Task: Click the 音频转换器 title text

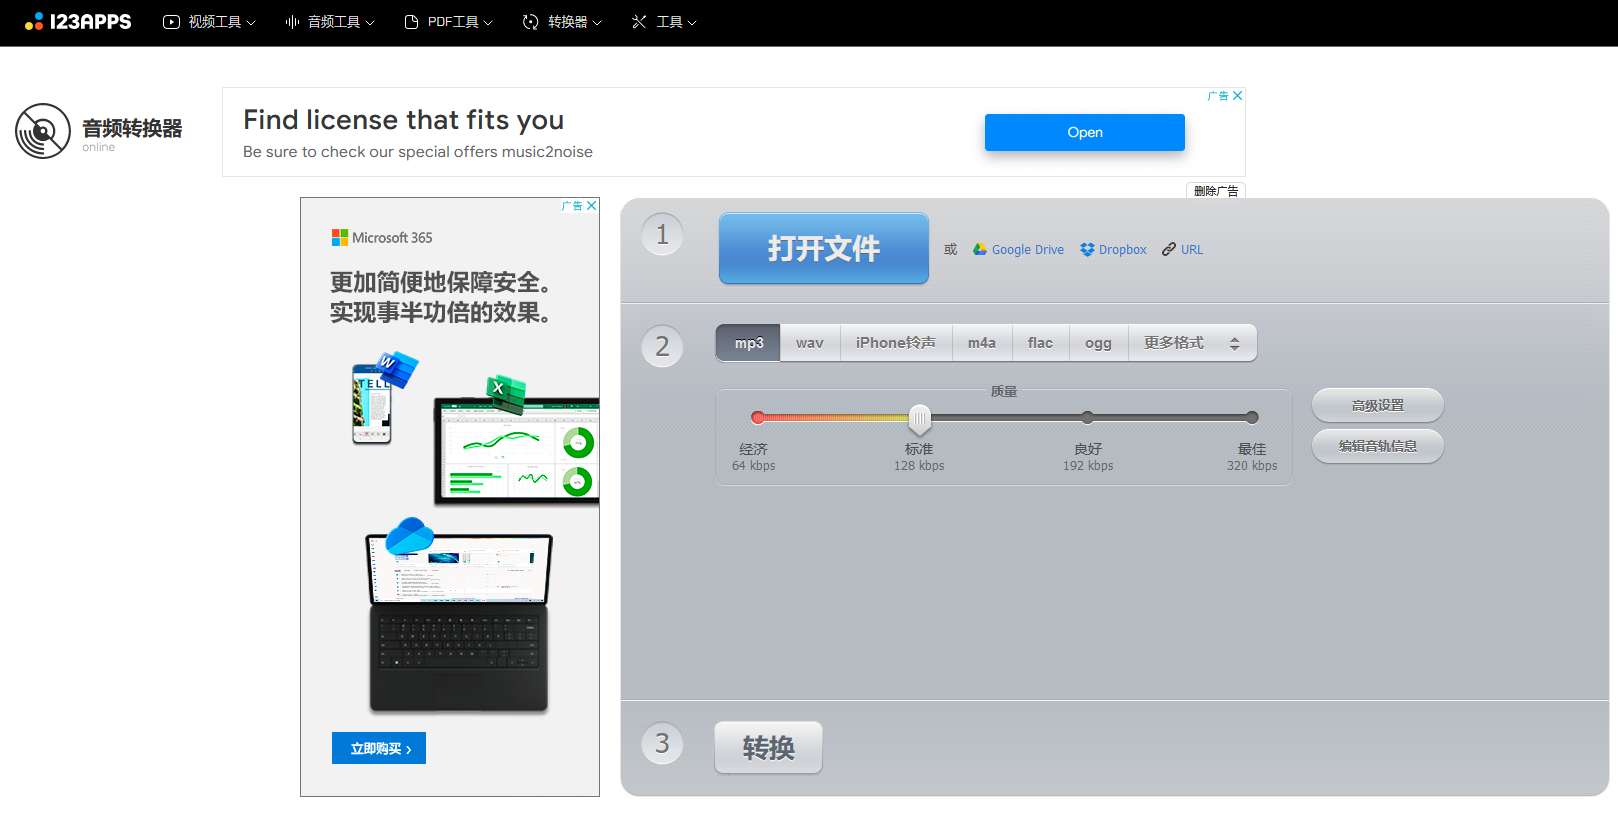Action: tap(132, 128)
